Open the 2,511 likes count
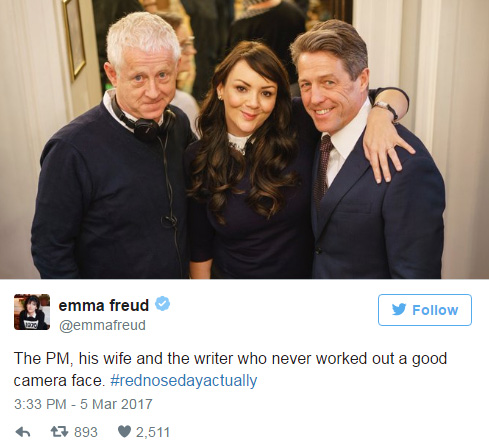The width and height of the screenshot is (489, 441). tap(153, 432)
